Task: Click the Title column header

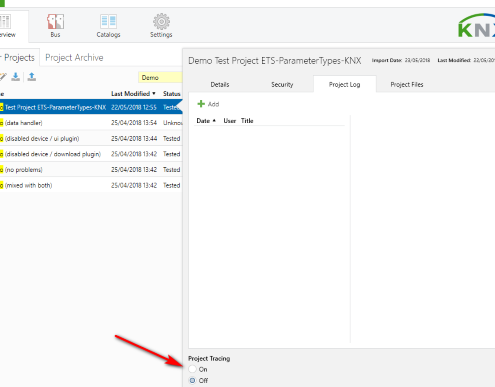Action: point(247,121)
